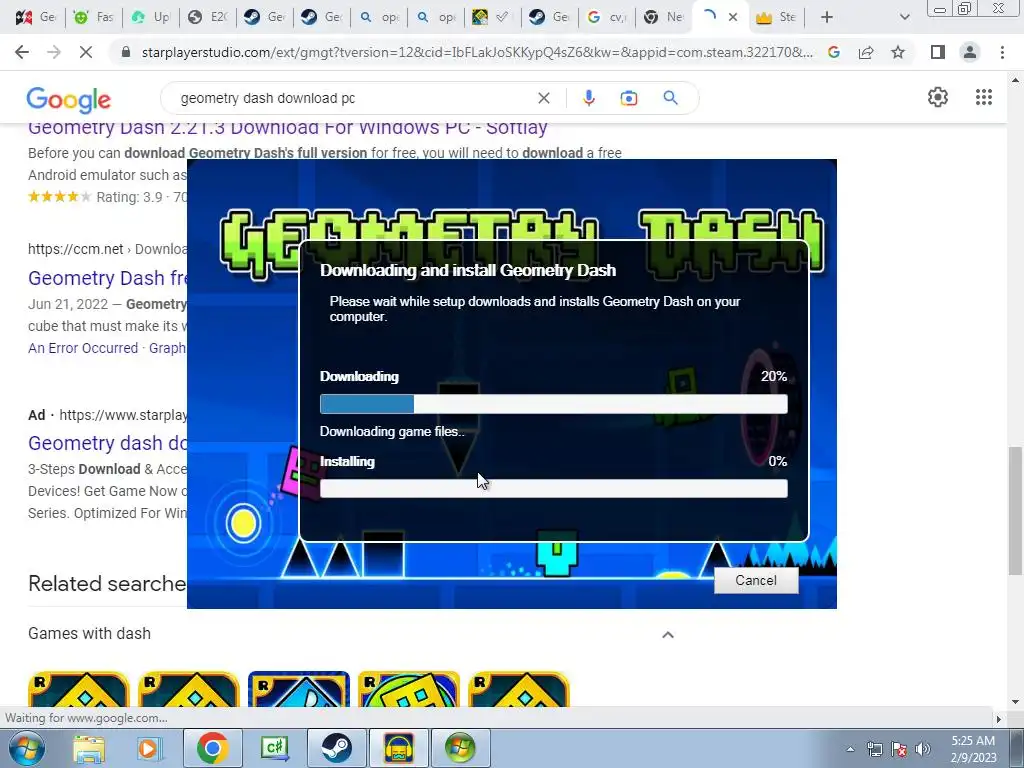
Task: Cancel the Geometry Dash download
Action: [756, 581]
